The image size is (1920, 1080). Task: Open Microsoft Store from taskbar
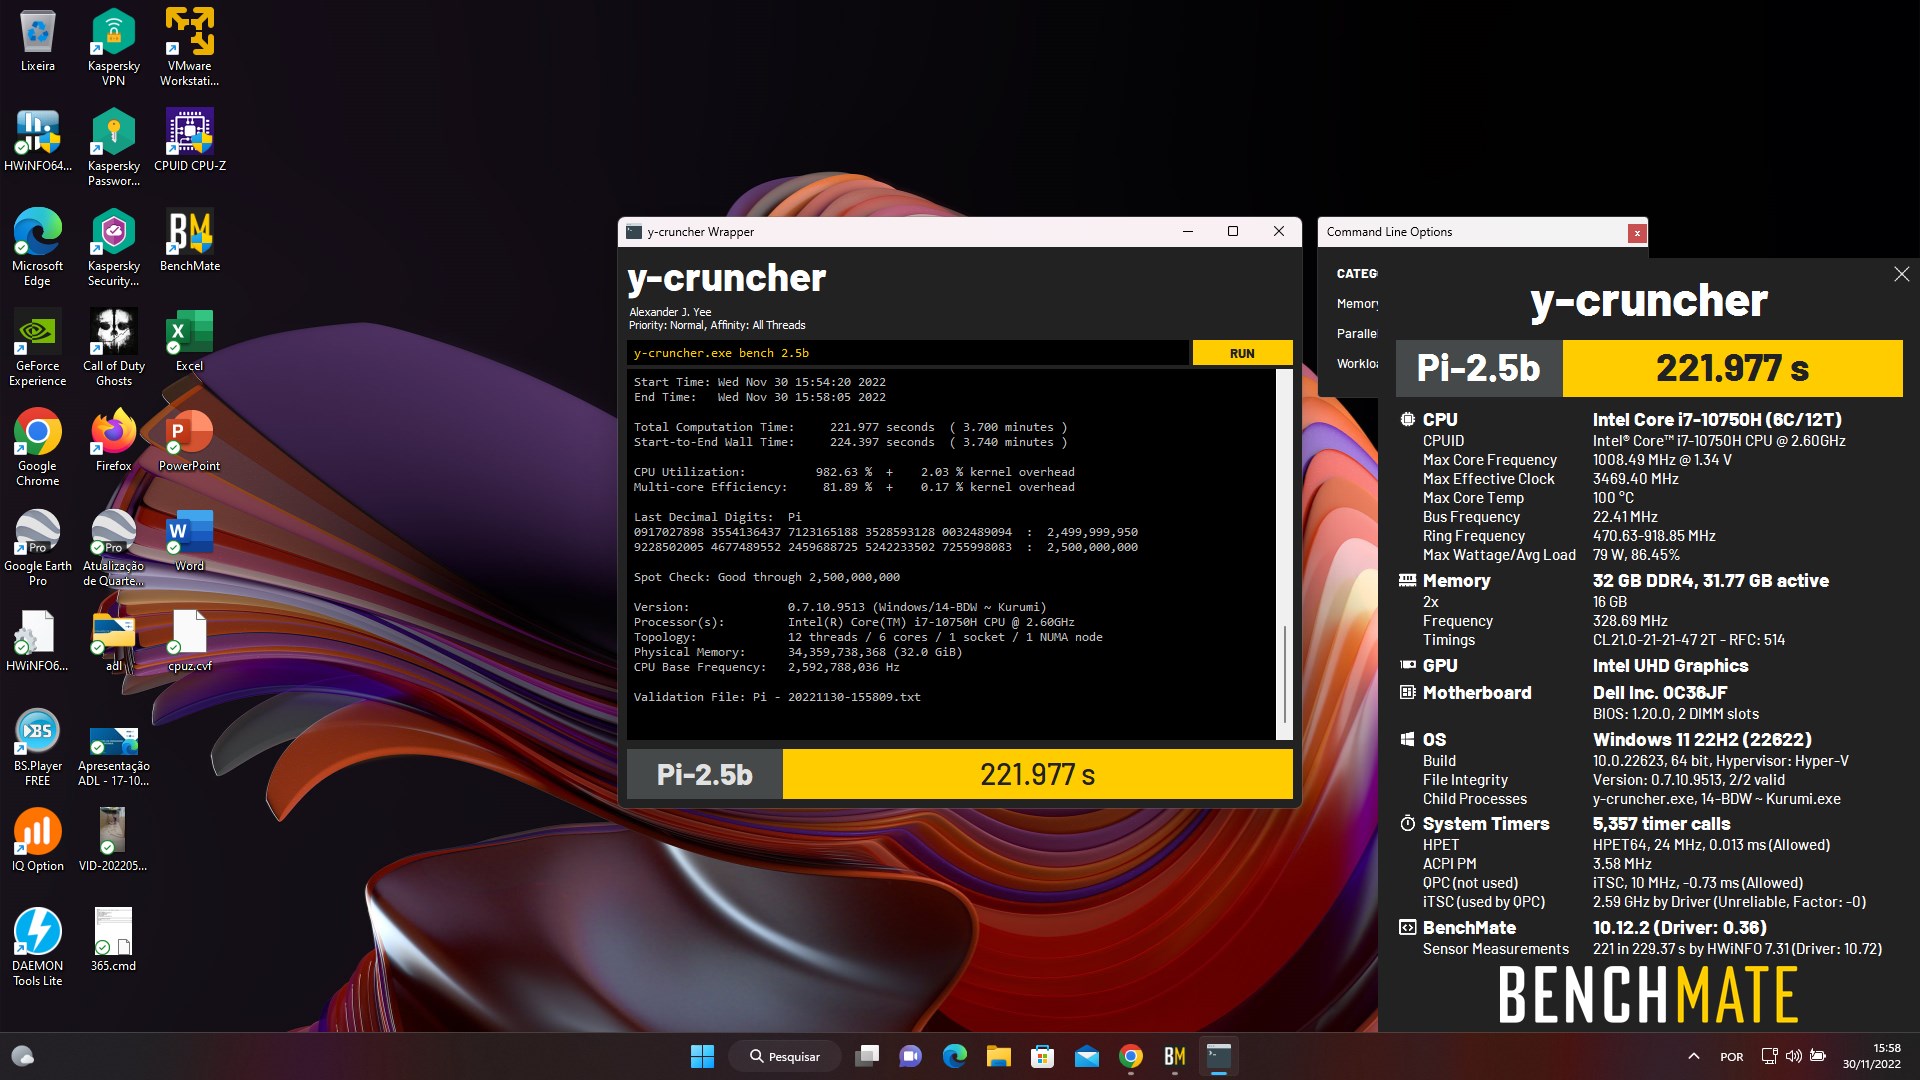(1042, 1056)
